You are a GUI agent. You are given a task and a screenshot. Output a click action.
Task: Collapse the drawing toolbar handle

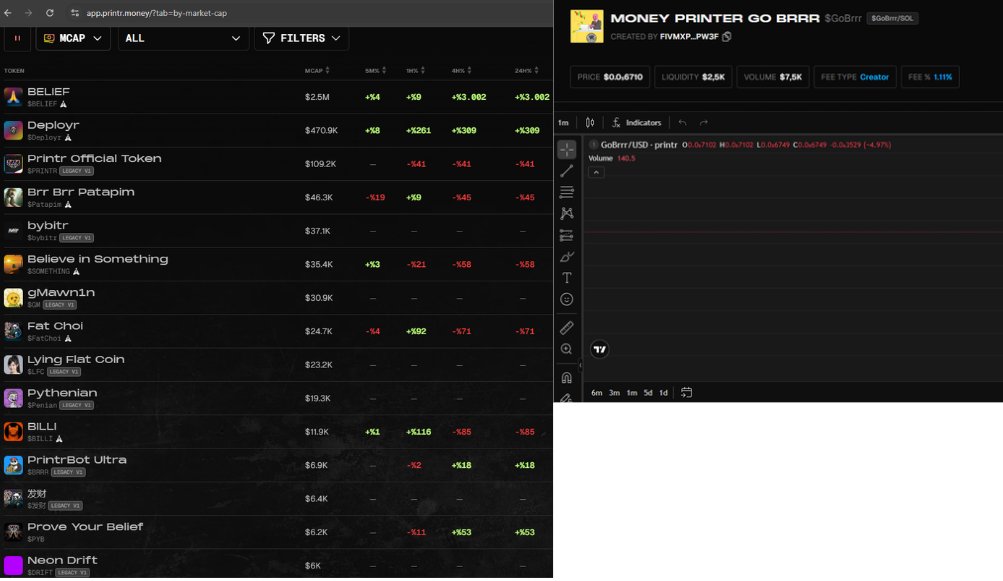580,365
